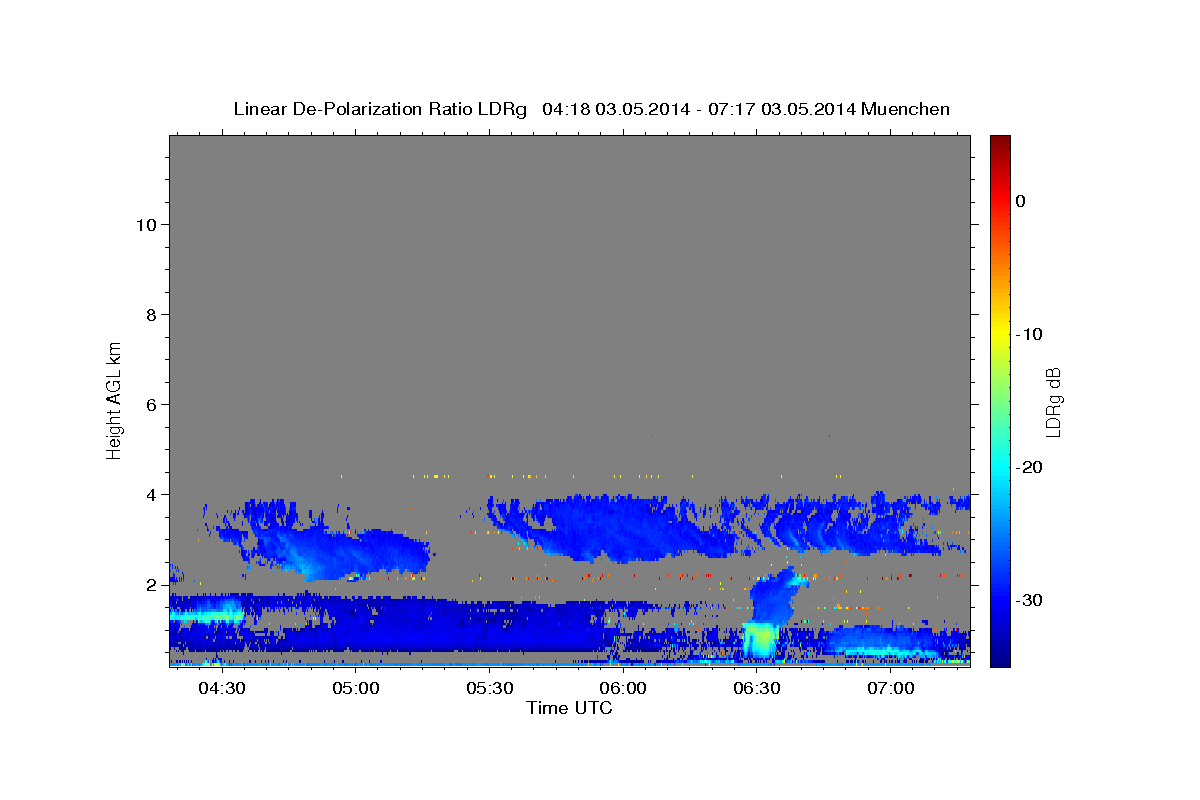Click the cyan streak at 04:30
This screenshot has width=1200, height=800.
pyautogui.click(x=207, y=616)
